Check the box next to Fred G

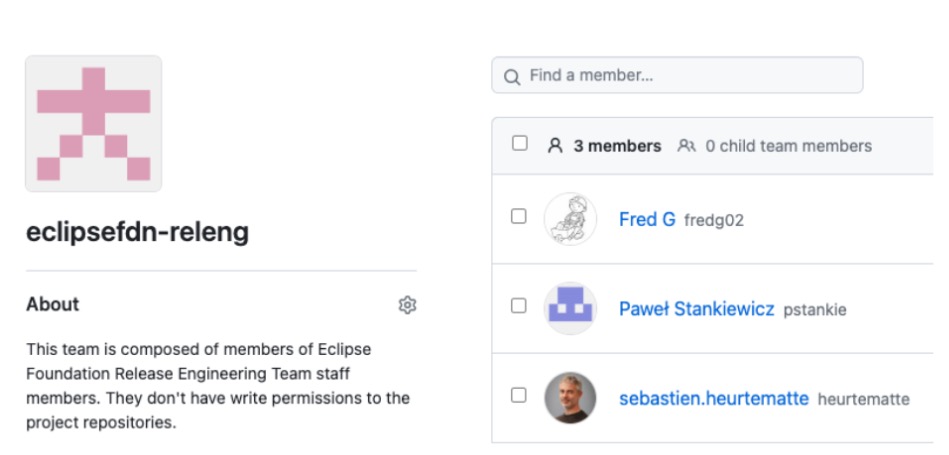pos(519,216)
